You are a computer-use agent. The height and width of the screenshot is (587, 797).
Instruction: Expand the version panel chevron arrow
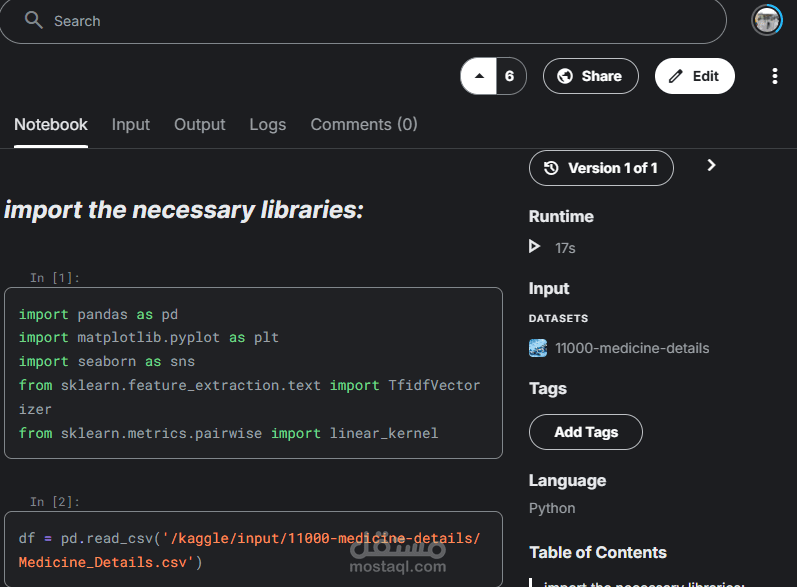pyautogui.click(x=711, y=165)
